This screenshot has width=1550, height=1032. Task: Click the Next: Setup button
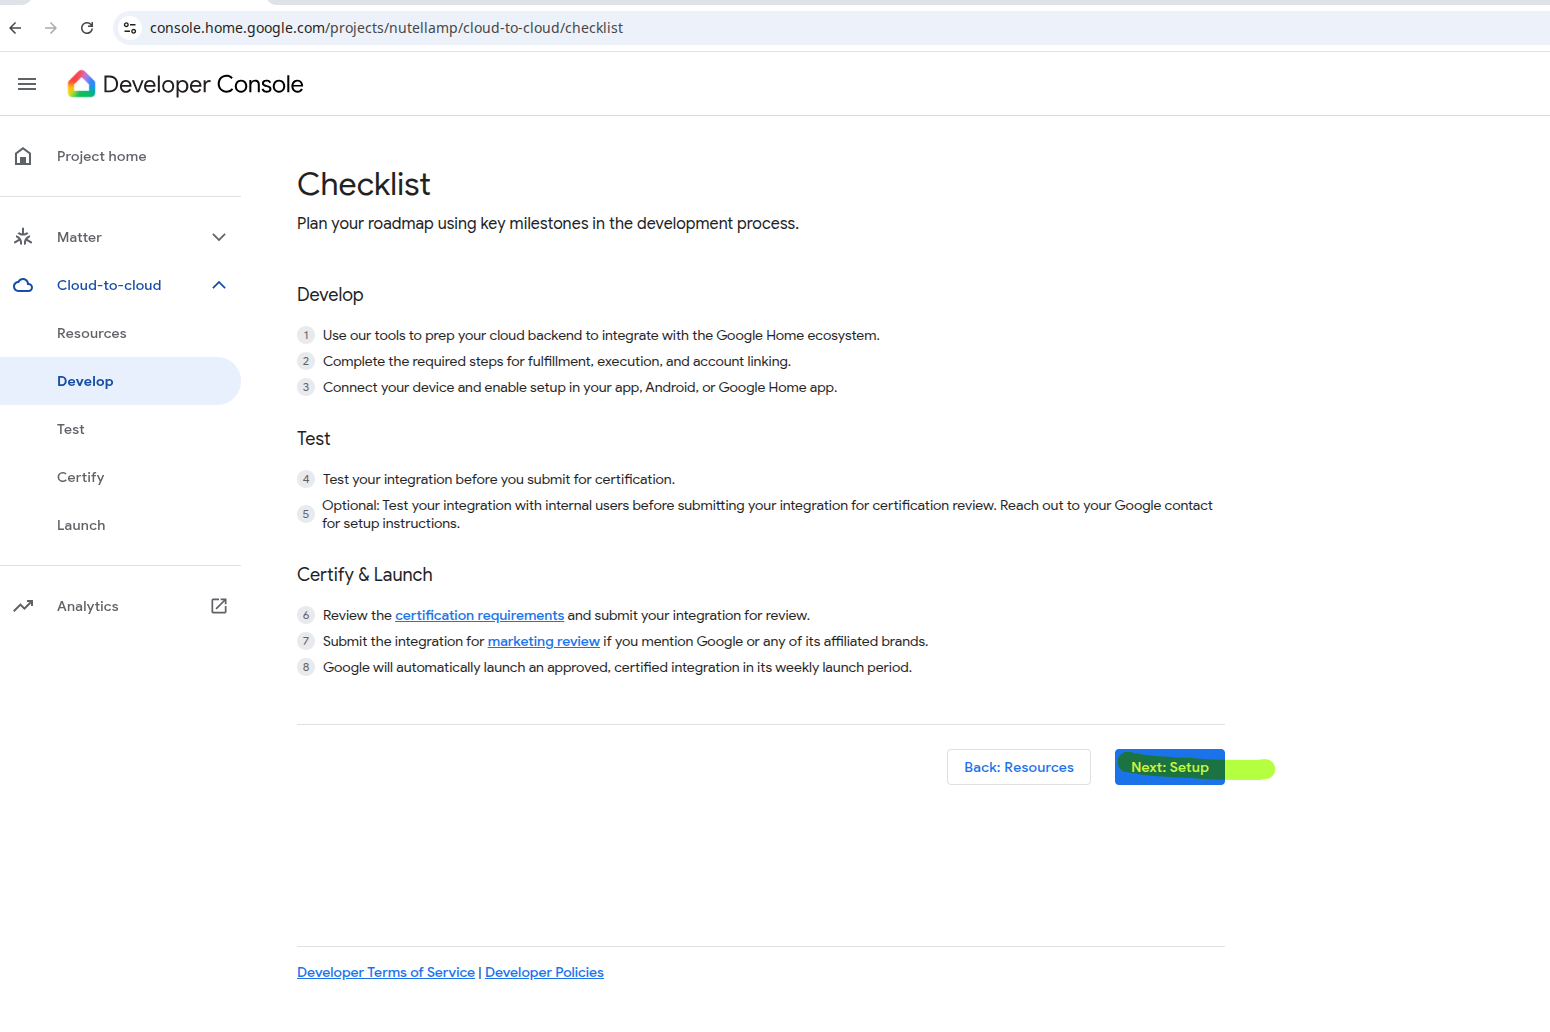click(1169, 768)
